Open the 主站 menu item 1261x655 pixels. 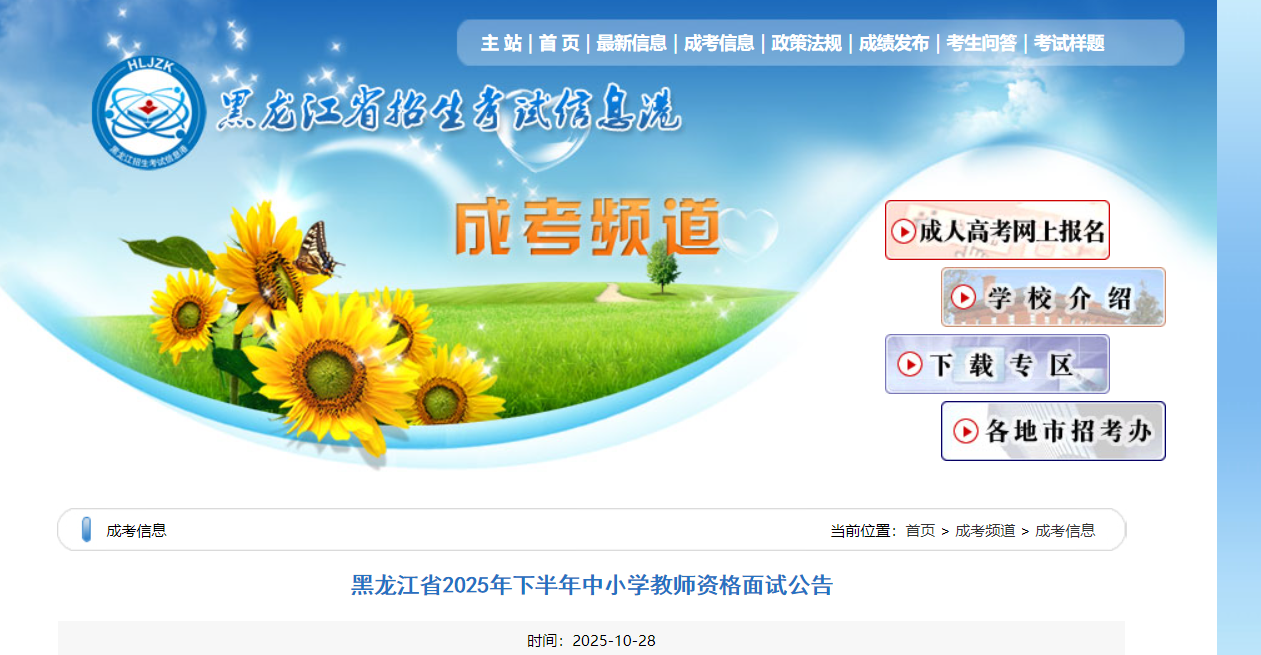tap(501, 43)
